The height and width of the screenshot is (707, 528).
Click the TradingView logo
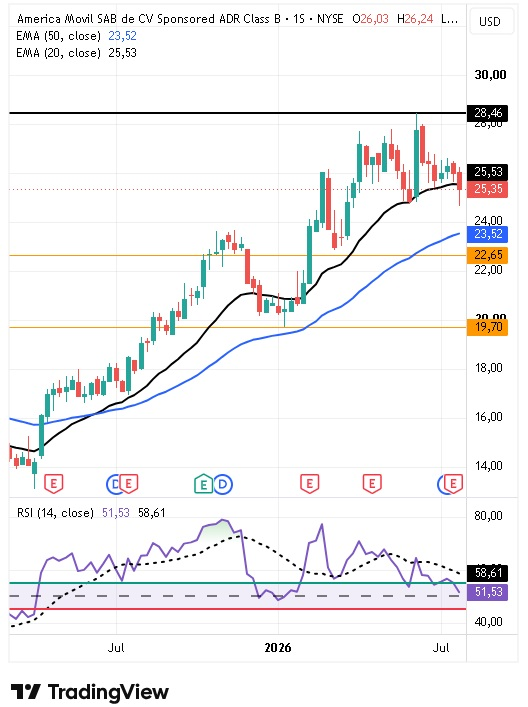90,692
